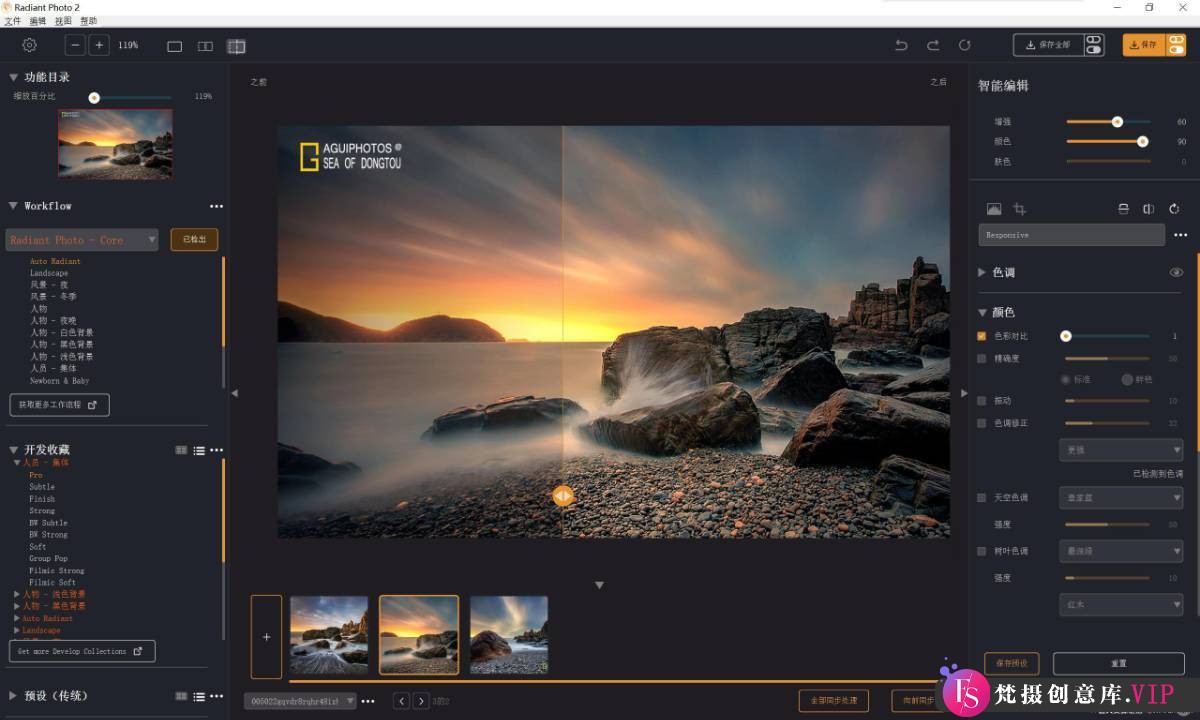Expand the 色调 section
Viewport: 1200px width, 720px height.
pyautogui.click(x=982, y=272)
